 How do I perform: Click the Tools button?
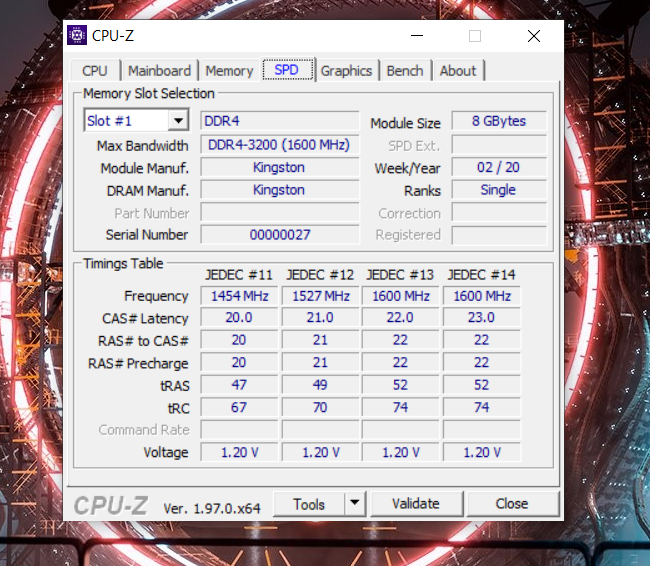coord(309,504)
